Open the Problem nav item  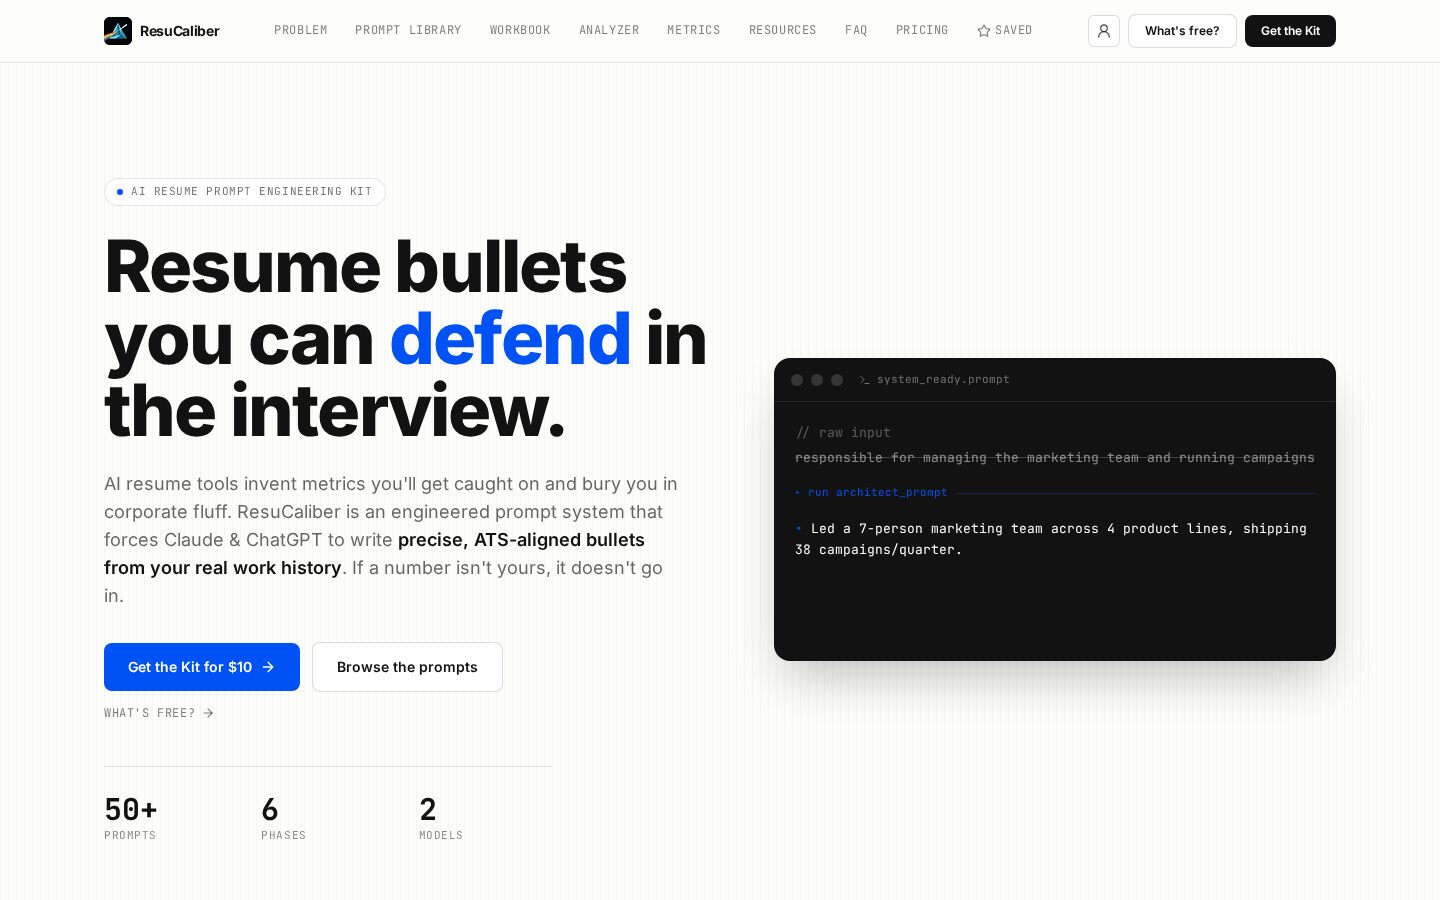(x=301, y=31)
